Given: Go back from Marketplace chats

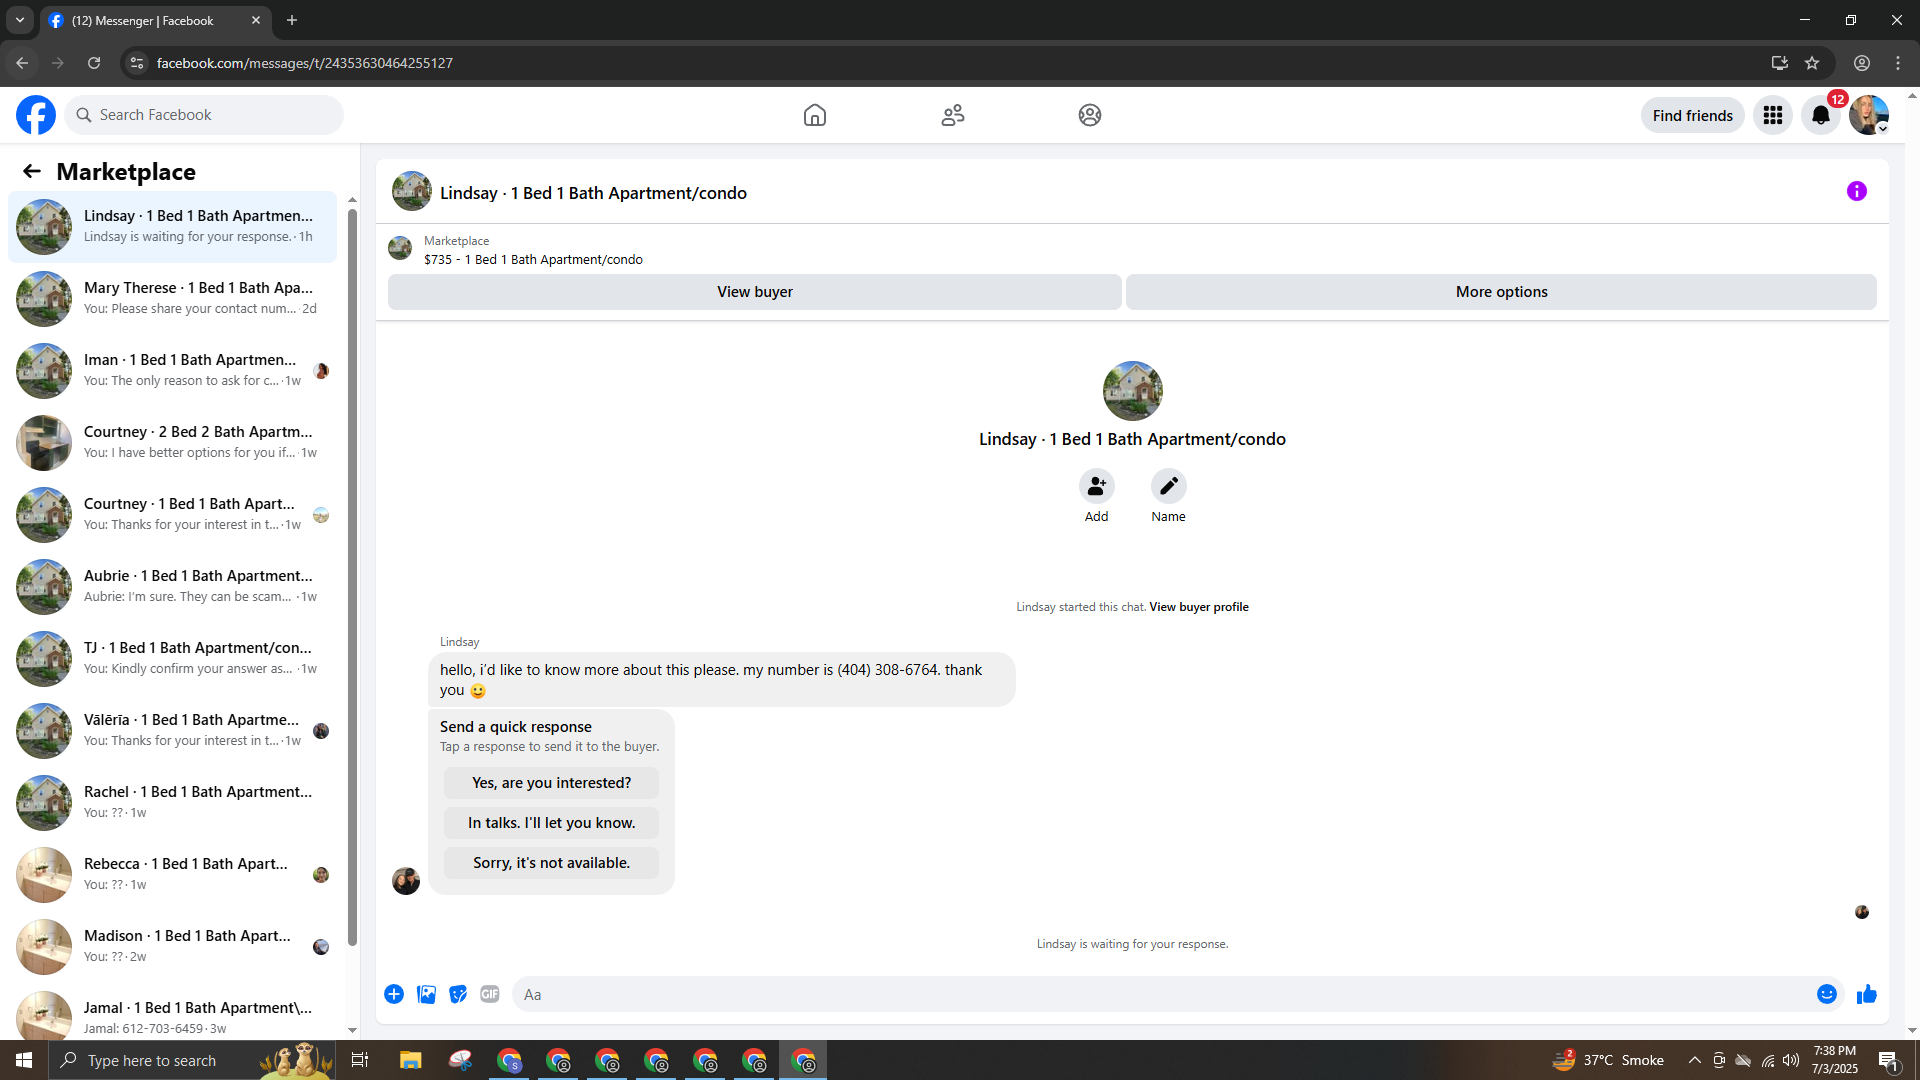Looking at the screenshot, I should tap(32, 171).
